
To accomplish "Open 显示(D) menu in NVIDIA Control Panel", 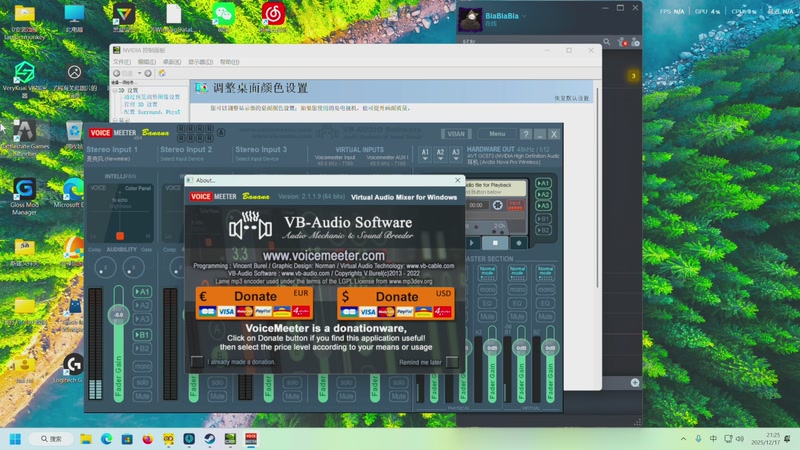I will click(201, 62).
